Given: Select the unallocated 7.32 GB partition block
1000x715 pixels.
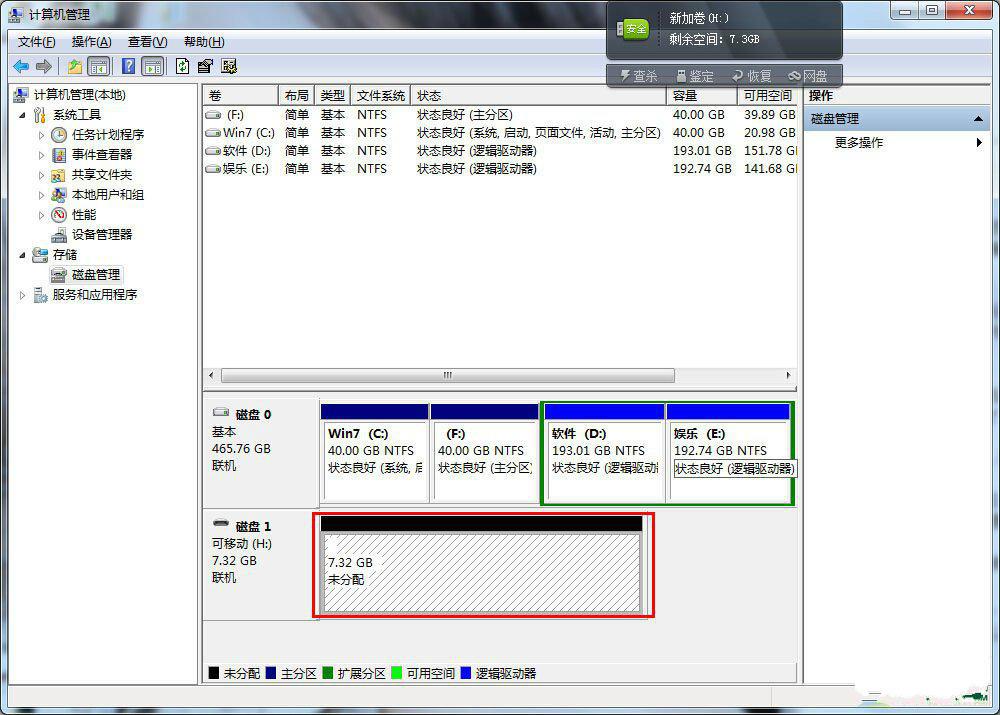Looking at the screenshot, I should coord(484,570).
